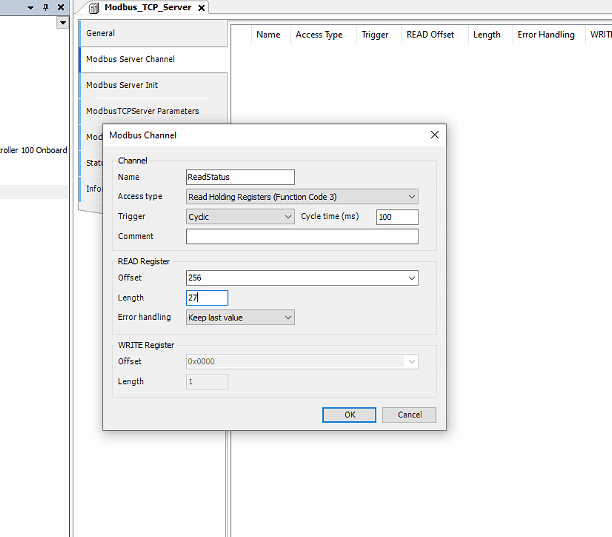Open the small dropdown below panel header
The image size is (612, 537).
click(x=62, y=23)
